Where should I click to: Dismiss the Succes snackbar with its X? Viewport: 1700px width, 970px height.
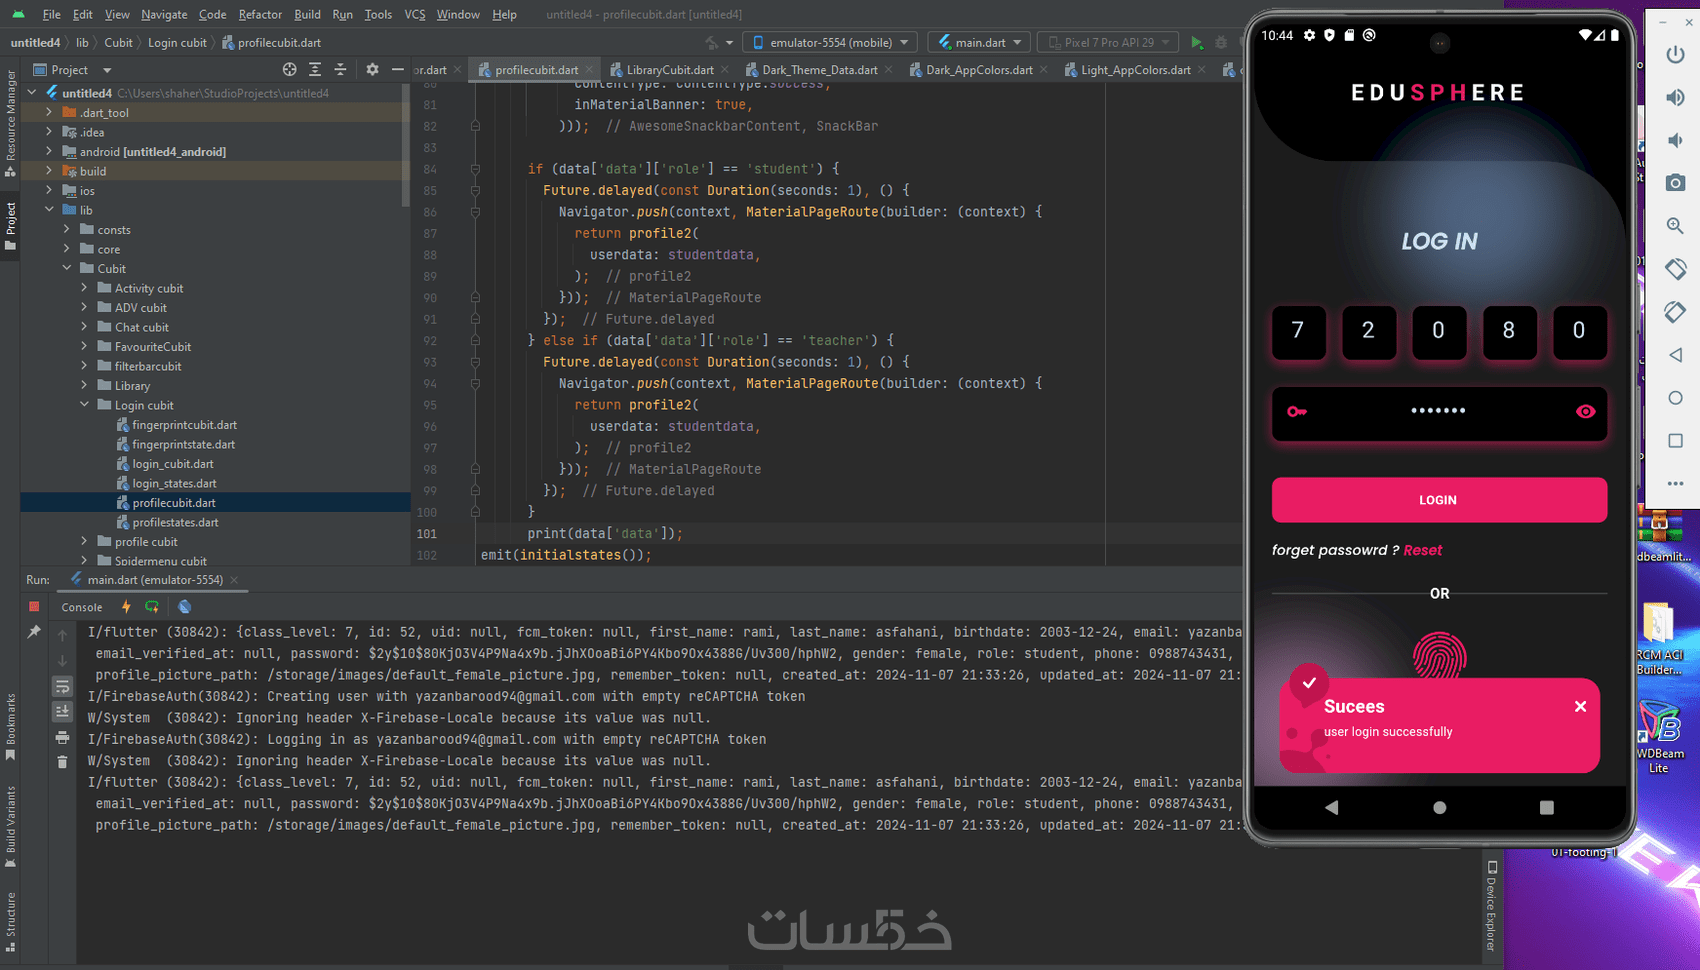pos(1580,706)
